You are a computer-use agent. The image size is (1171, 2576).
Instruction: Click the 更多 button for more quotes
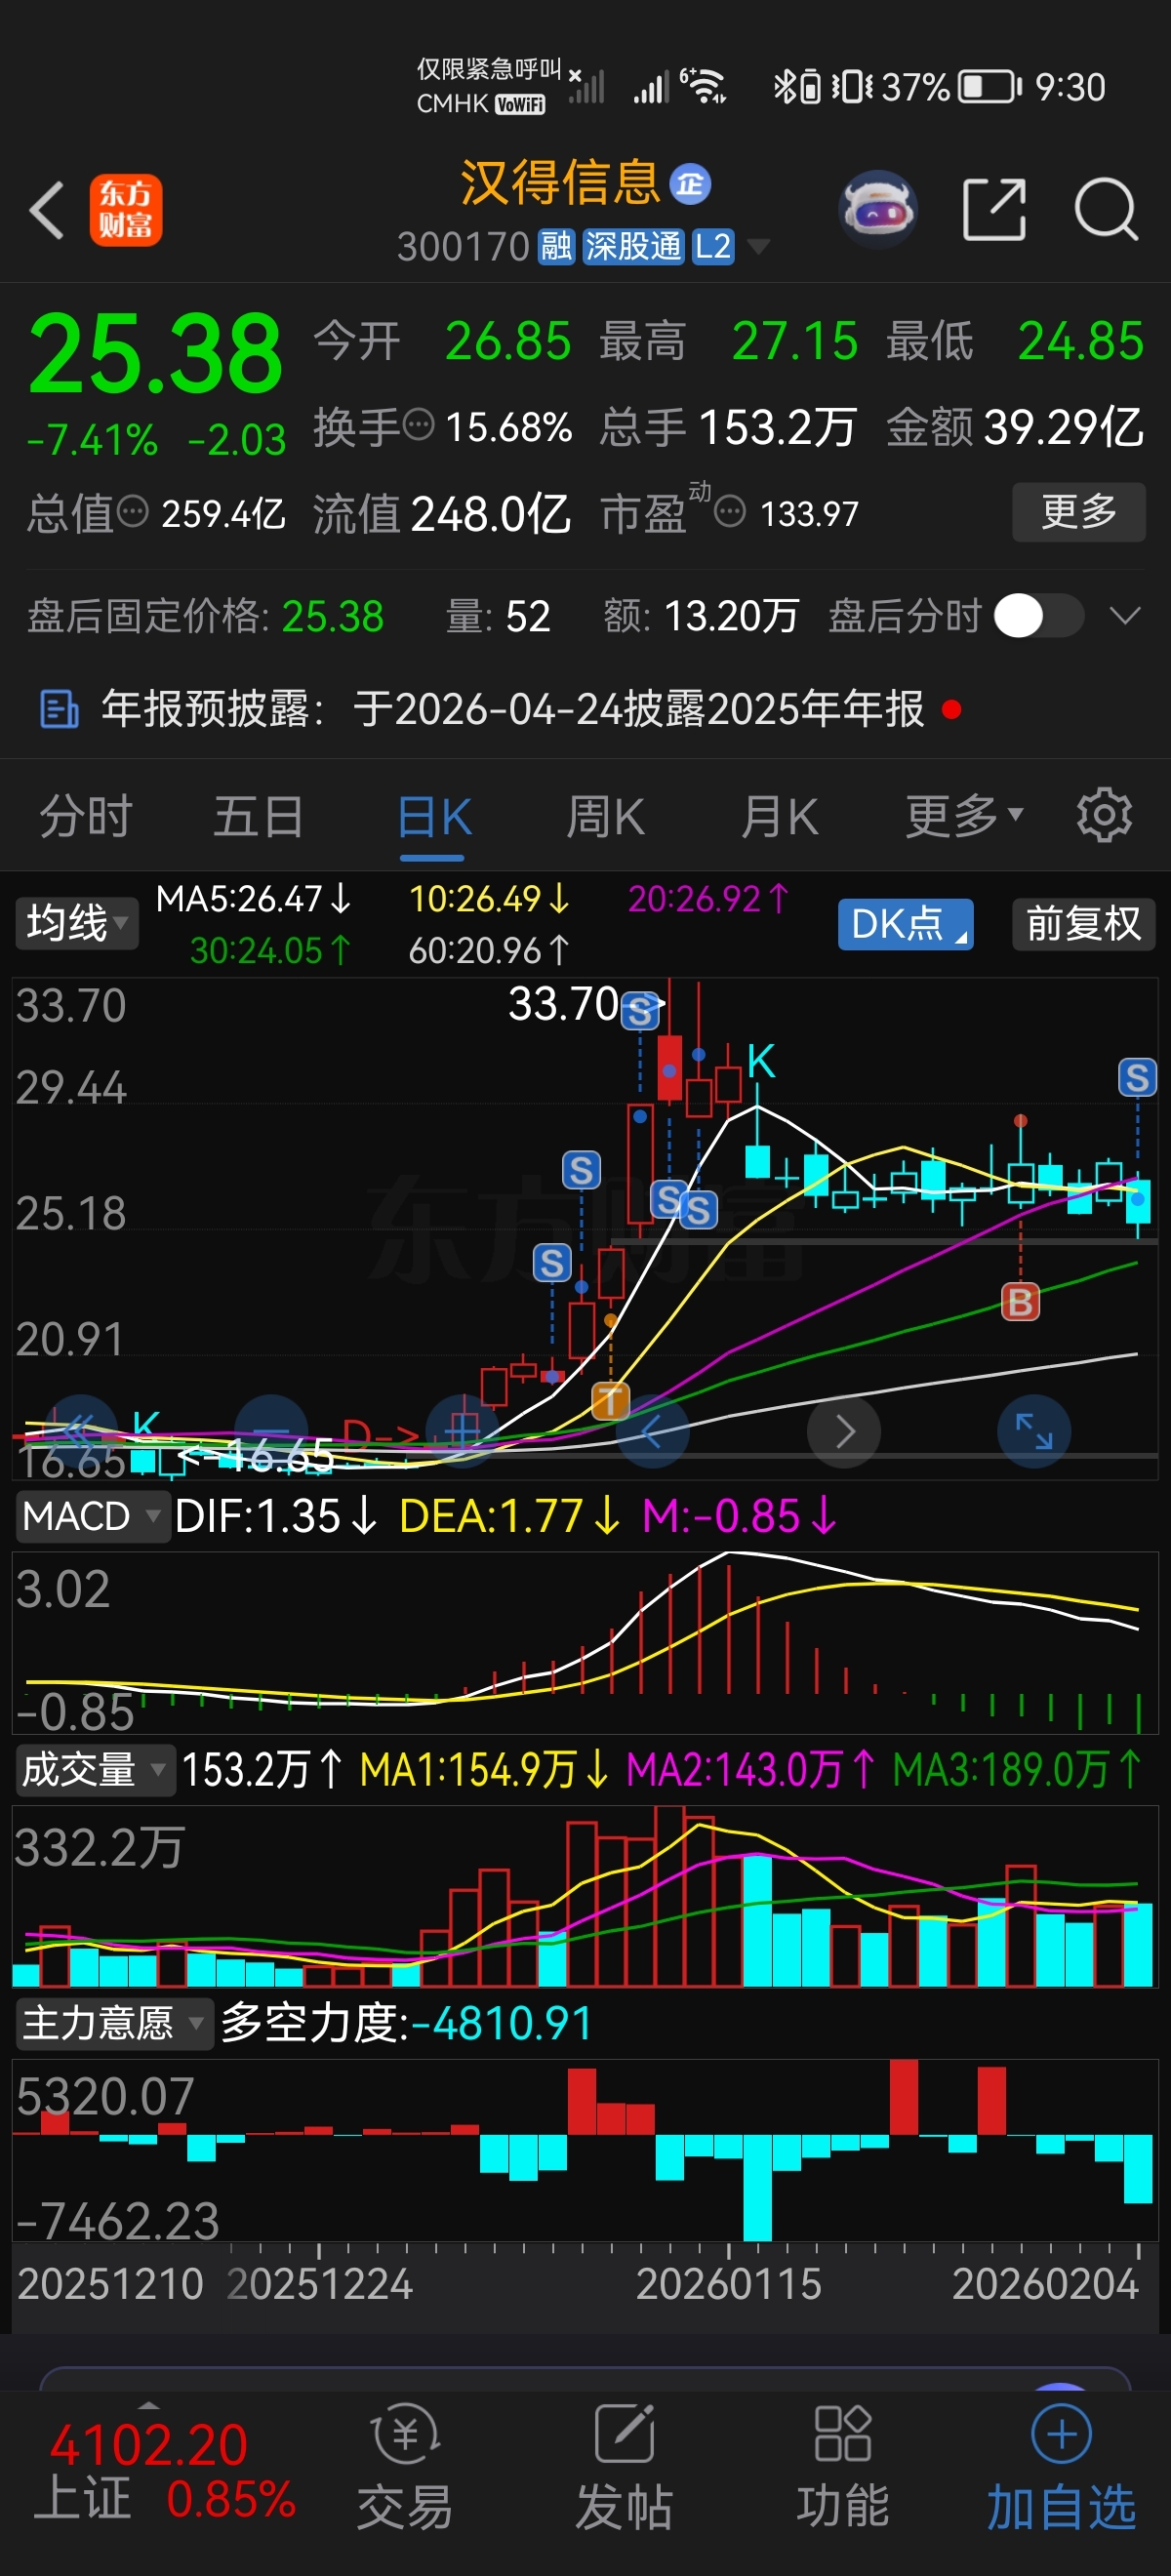(x=1079, y=512)
